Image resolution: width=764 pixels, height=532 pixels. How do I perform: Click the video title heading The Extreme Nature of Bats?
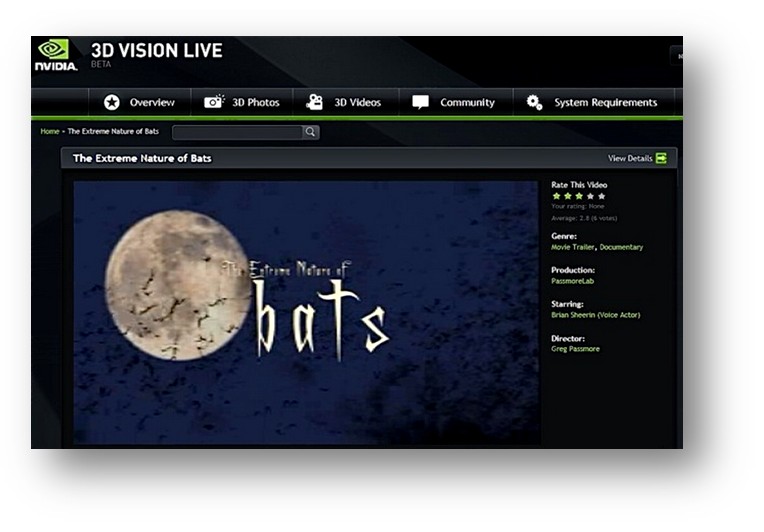(142, 158)
